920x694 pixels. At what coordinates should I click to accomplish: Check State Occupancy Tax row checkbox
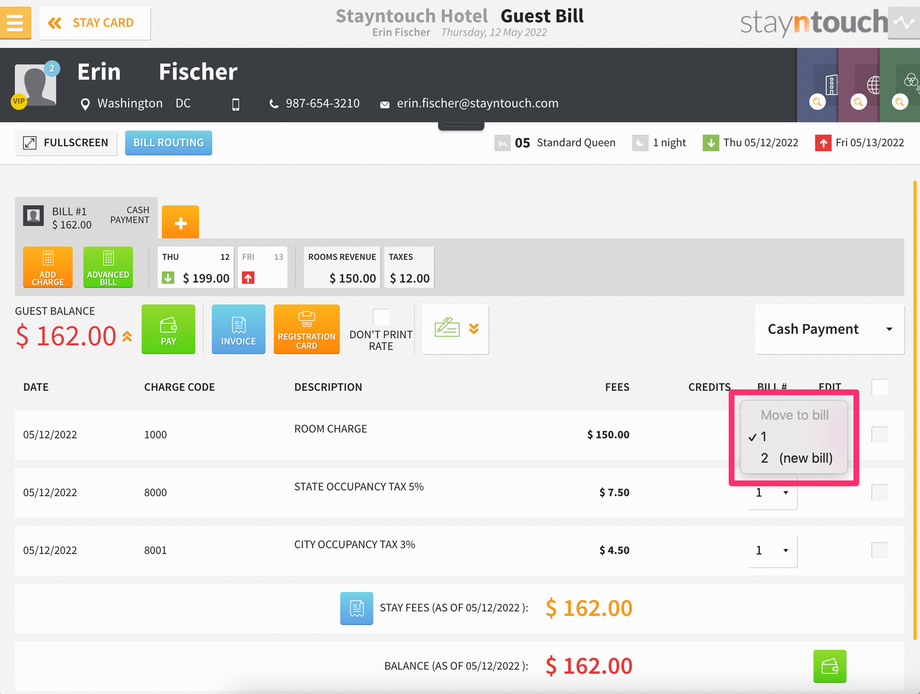pyautogui.click(x=880, y=492)
